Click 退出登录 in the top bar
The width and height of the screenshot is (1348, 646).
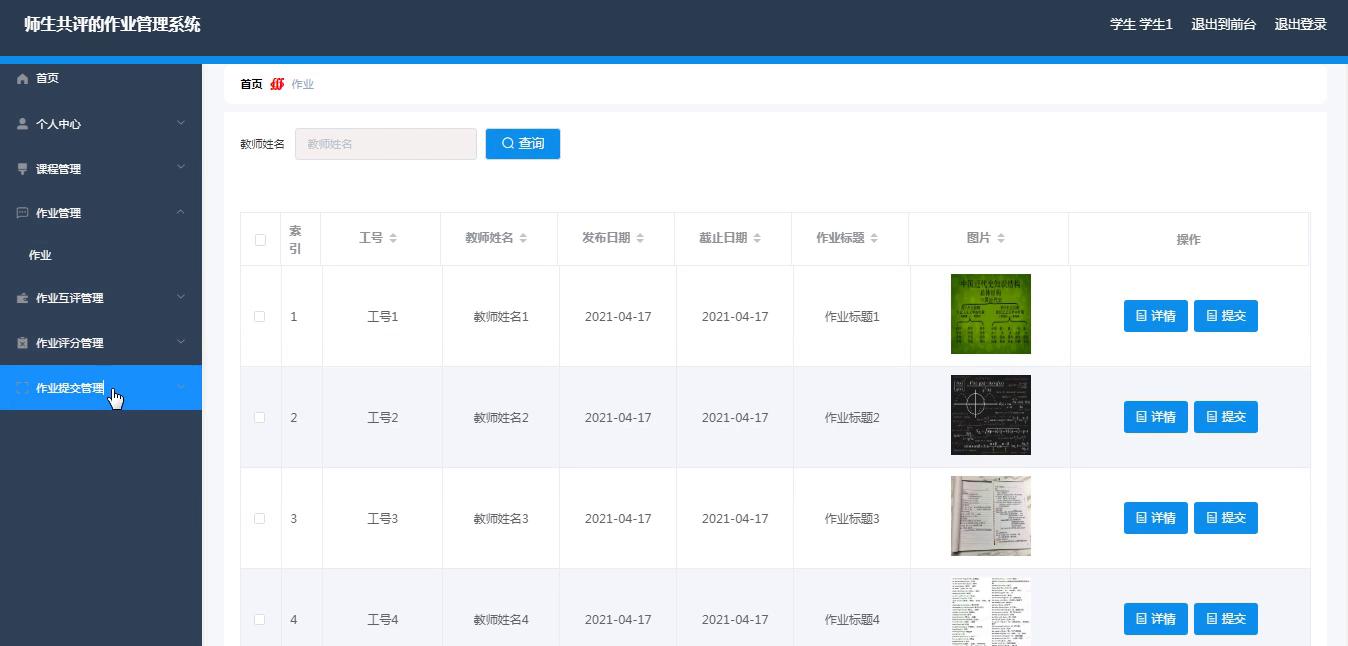(1300, 24)
